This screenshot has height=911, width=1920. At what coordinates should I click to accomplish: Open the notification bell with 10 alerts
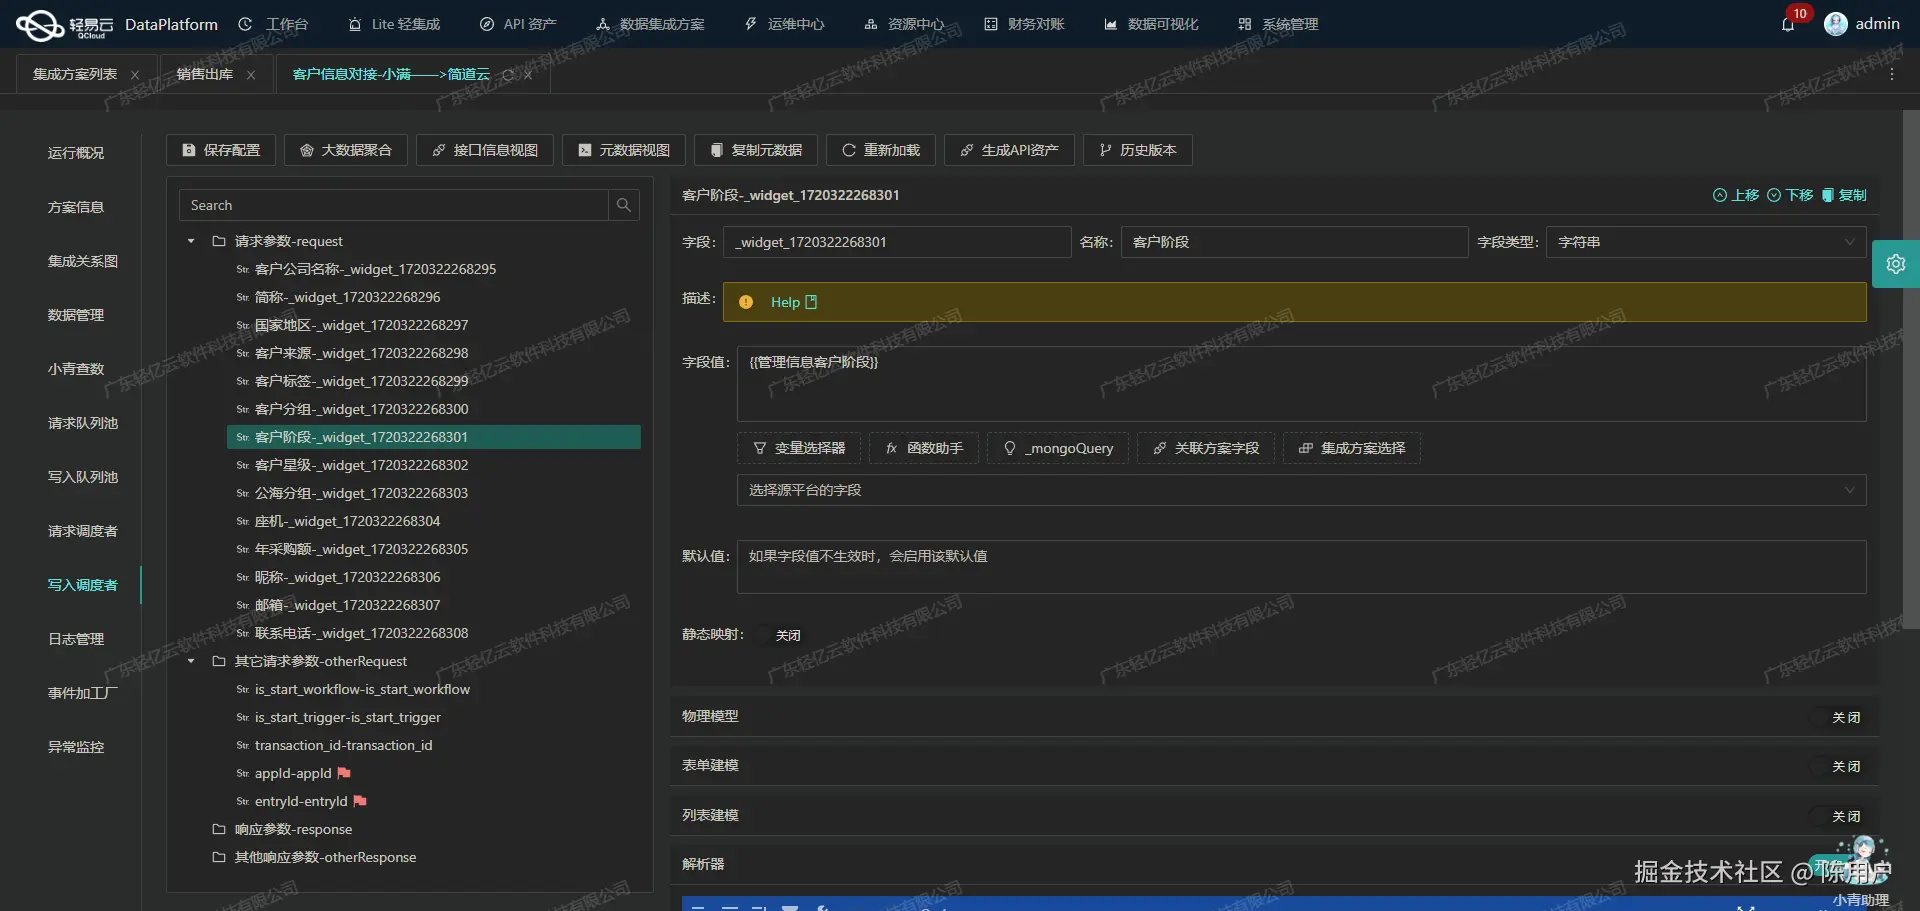click(x=1789, y=24)
